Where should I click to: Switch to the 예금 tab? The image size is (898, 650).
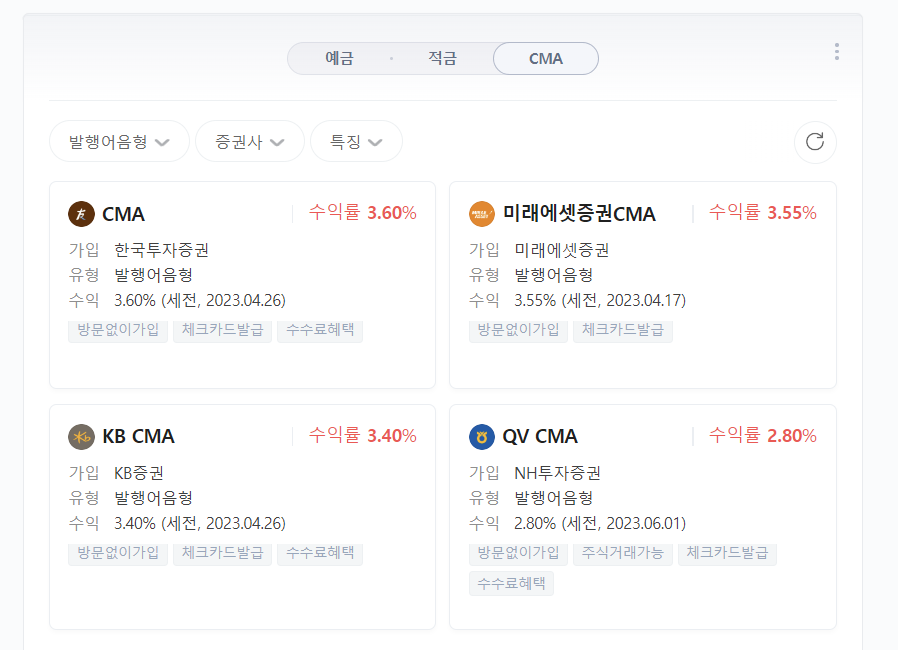(340, 58)
